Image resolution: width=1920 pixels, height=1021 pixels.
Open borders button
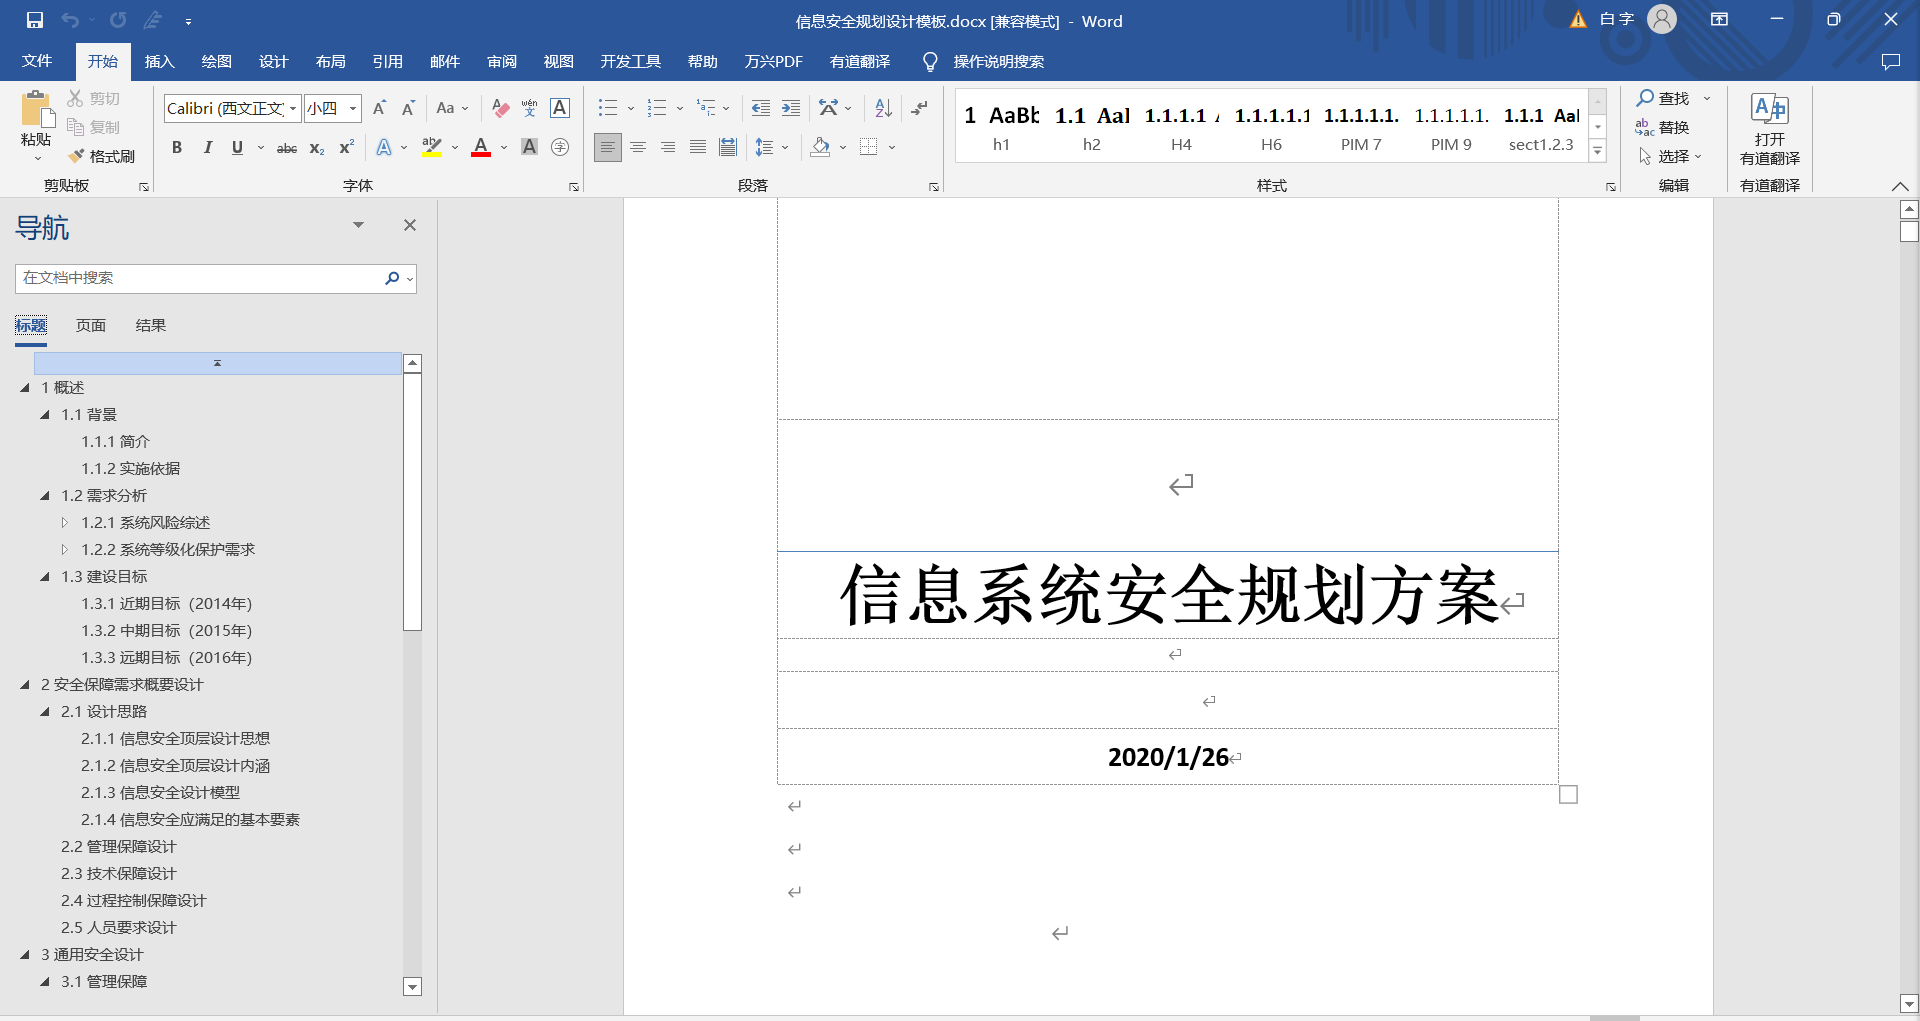(x=869, y=147)
